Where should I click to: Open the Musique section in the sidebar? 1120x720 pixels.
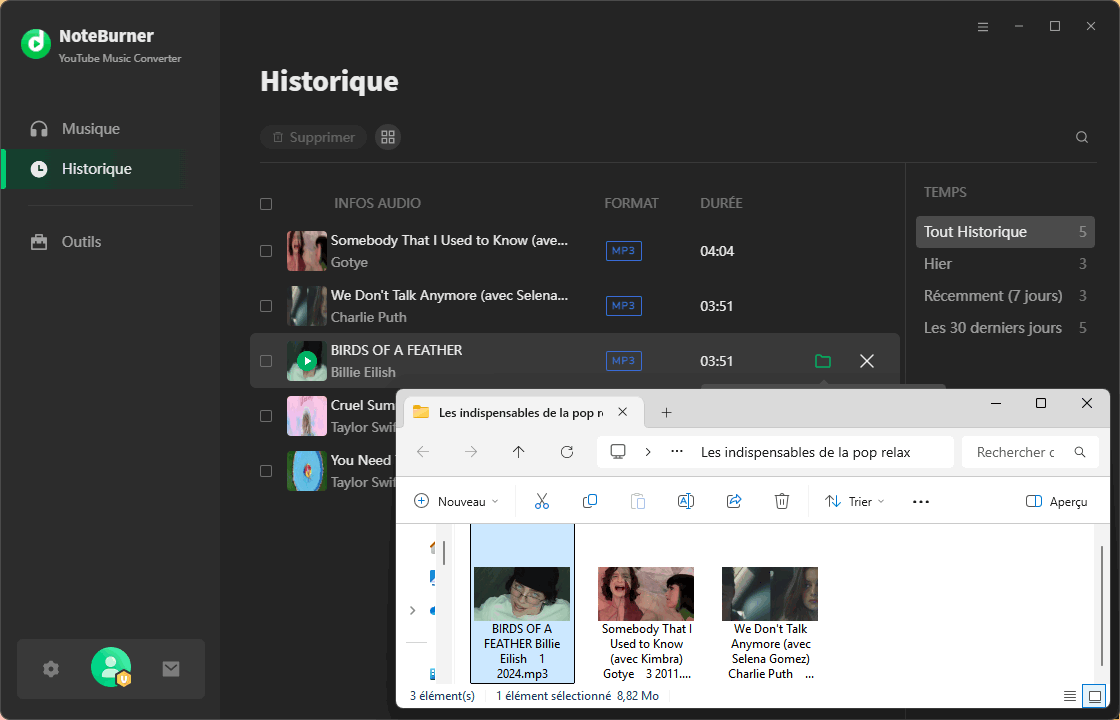[x=91, y=129]
